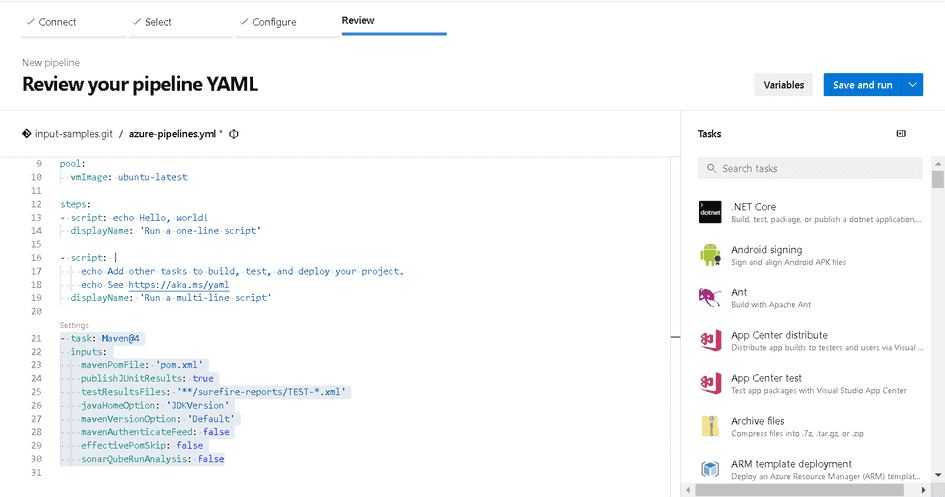Switch to the Configure step tab
This screenshot has height=497, width=945.
(273, 21)
